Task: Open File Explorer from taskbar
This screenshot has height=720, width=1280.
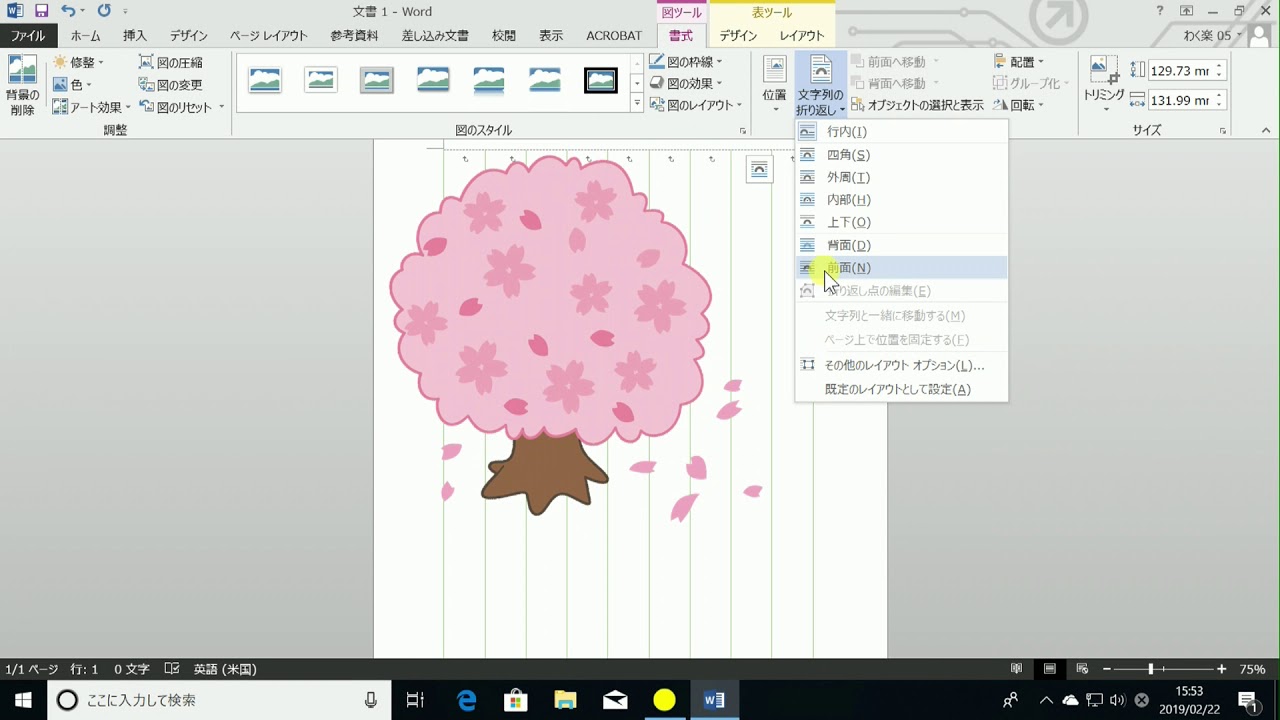Action: click(x=565, y=700)
